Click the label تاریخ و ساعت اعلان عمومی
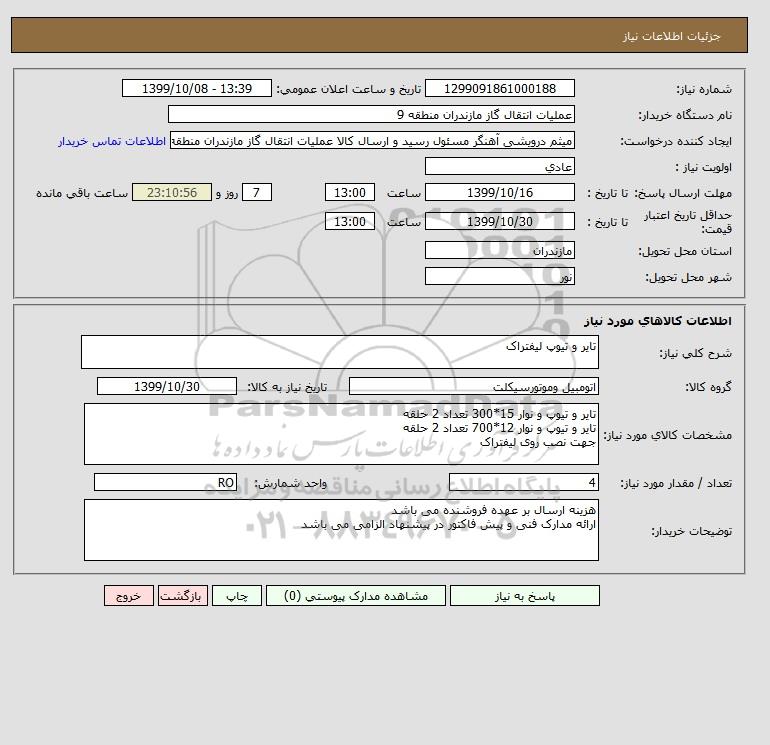The height and width of the screenshot is (745, 770). point(349,89)
